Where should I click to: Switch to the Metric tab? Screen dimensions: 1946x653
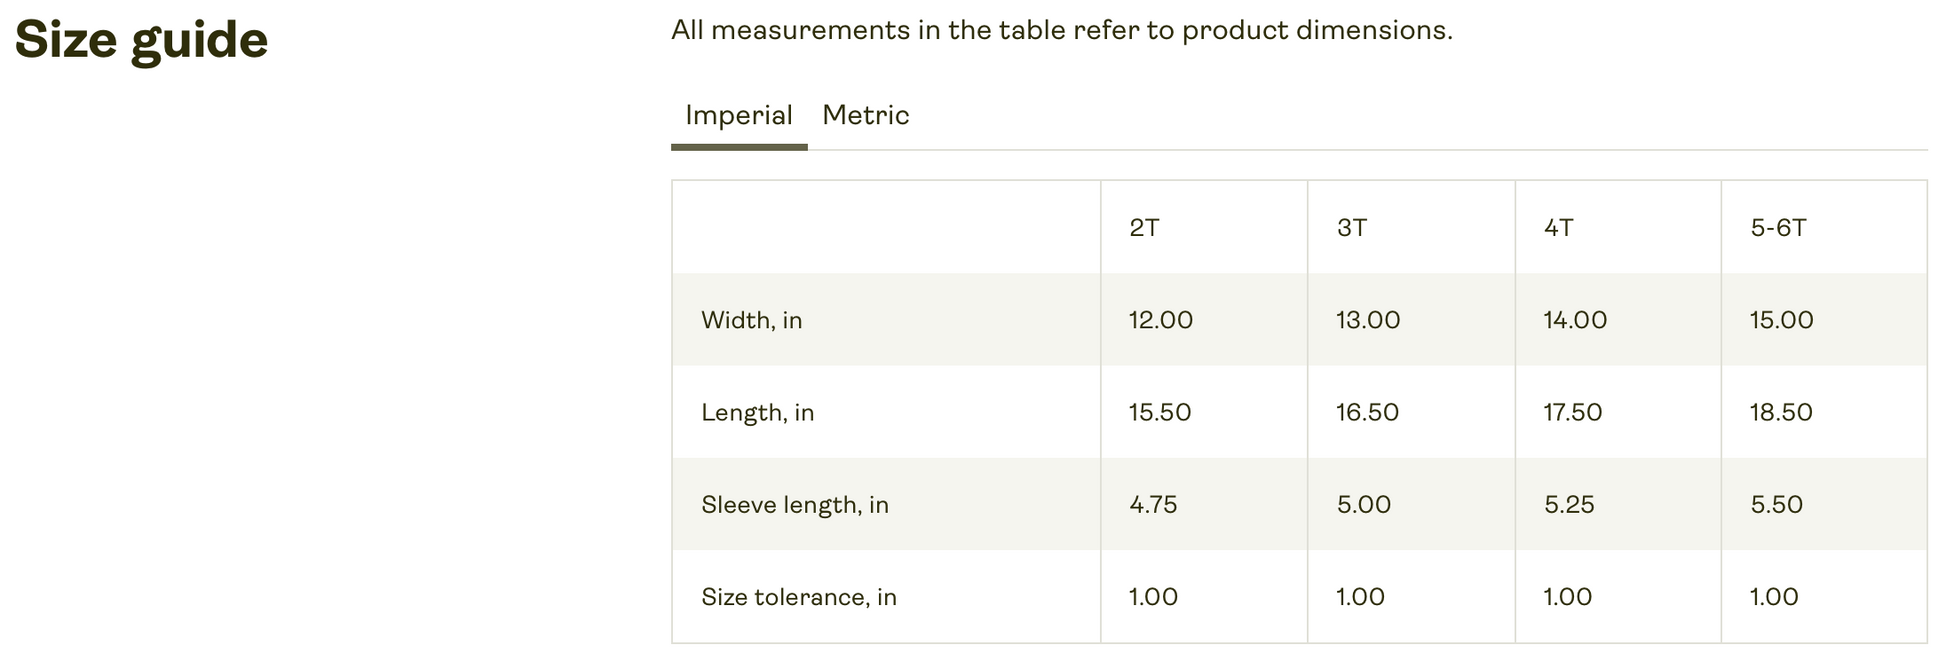[865, 116]
